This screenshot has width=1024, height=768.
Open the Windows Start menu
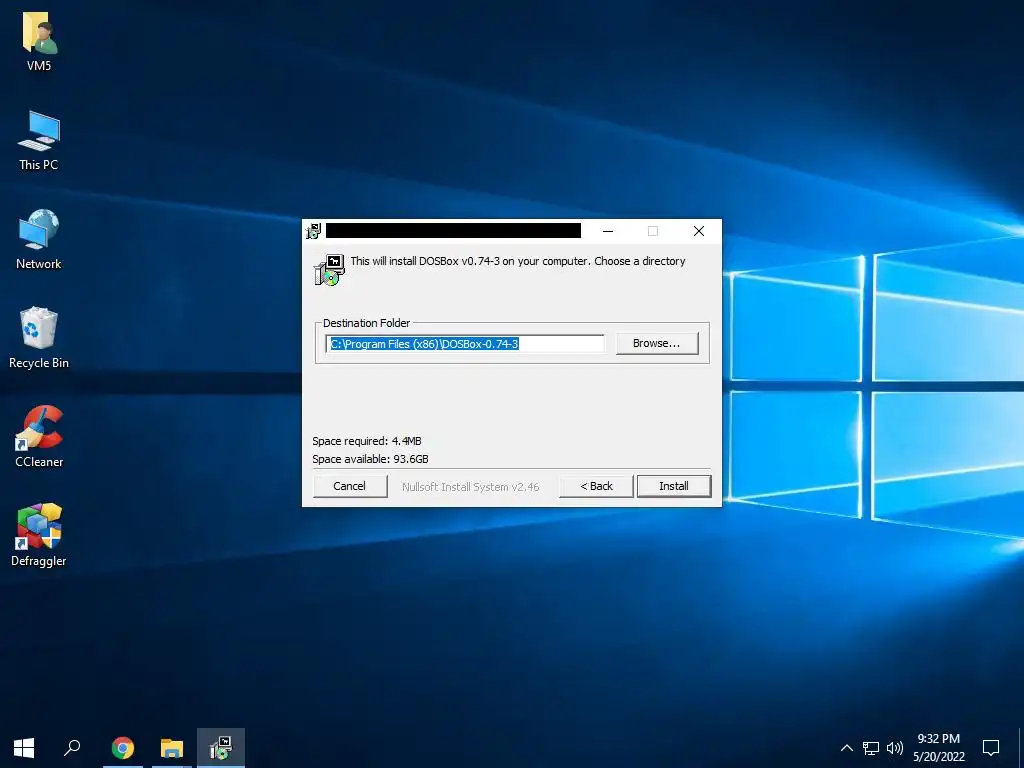(x=24, y=748)
